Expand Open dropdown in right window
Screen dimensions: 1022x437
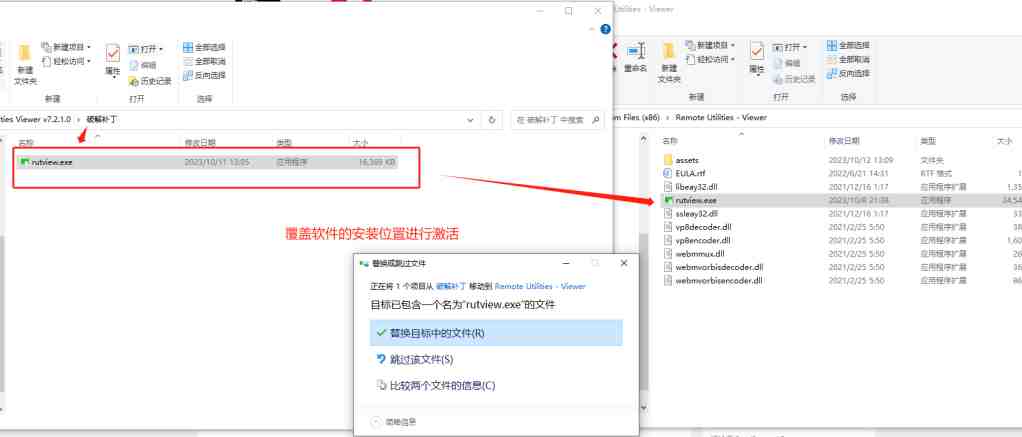pyautogui.click(x=790, y=47)
